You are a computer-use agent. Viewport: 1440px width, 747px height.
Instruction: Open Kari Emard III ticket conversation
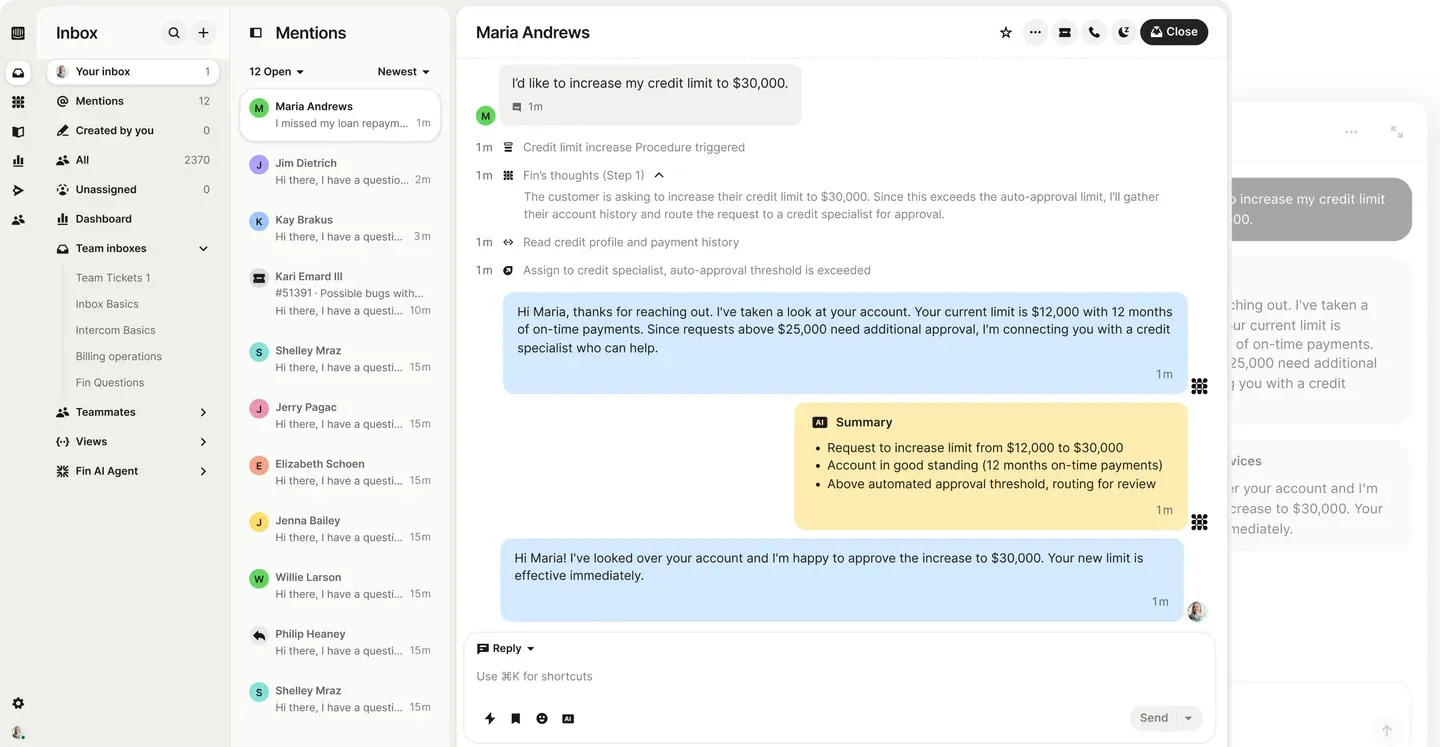point(340,294)
